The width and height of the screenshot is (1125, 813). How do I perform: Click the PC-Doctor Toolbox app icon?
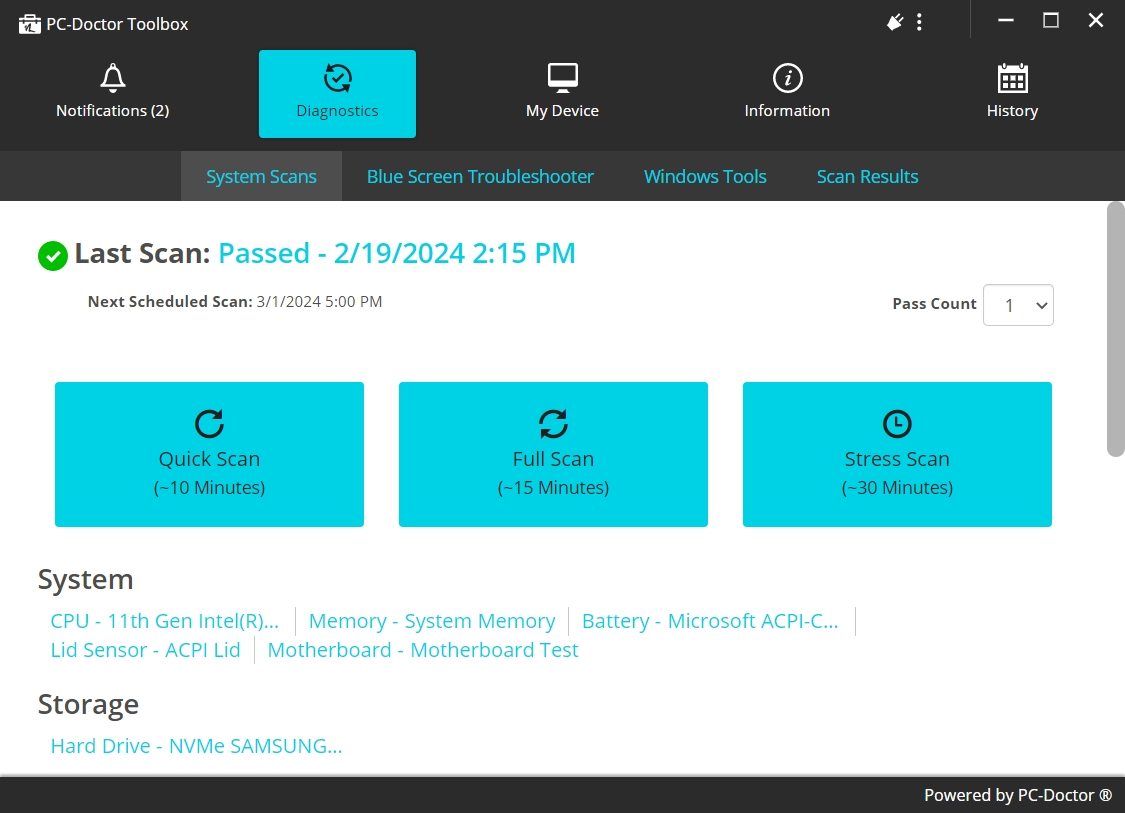pos(29,24)
